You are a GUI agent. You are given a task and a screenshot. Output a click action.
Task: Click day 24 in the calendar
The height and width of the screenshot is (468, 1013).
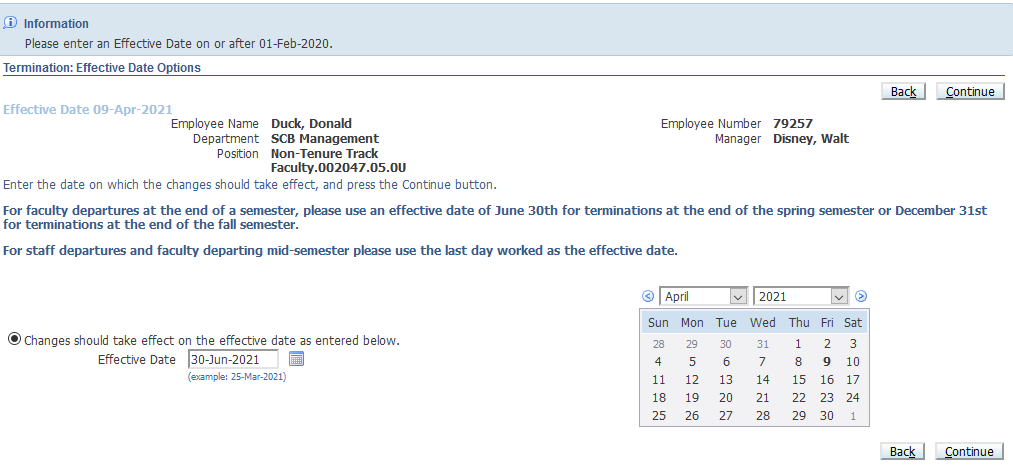click(x=853, y=398)
